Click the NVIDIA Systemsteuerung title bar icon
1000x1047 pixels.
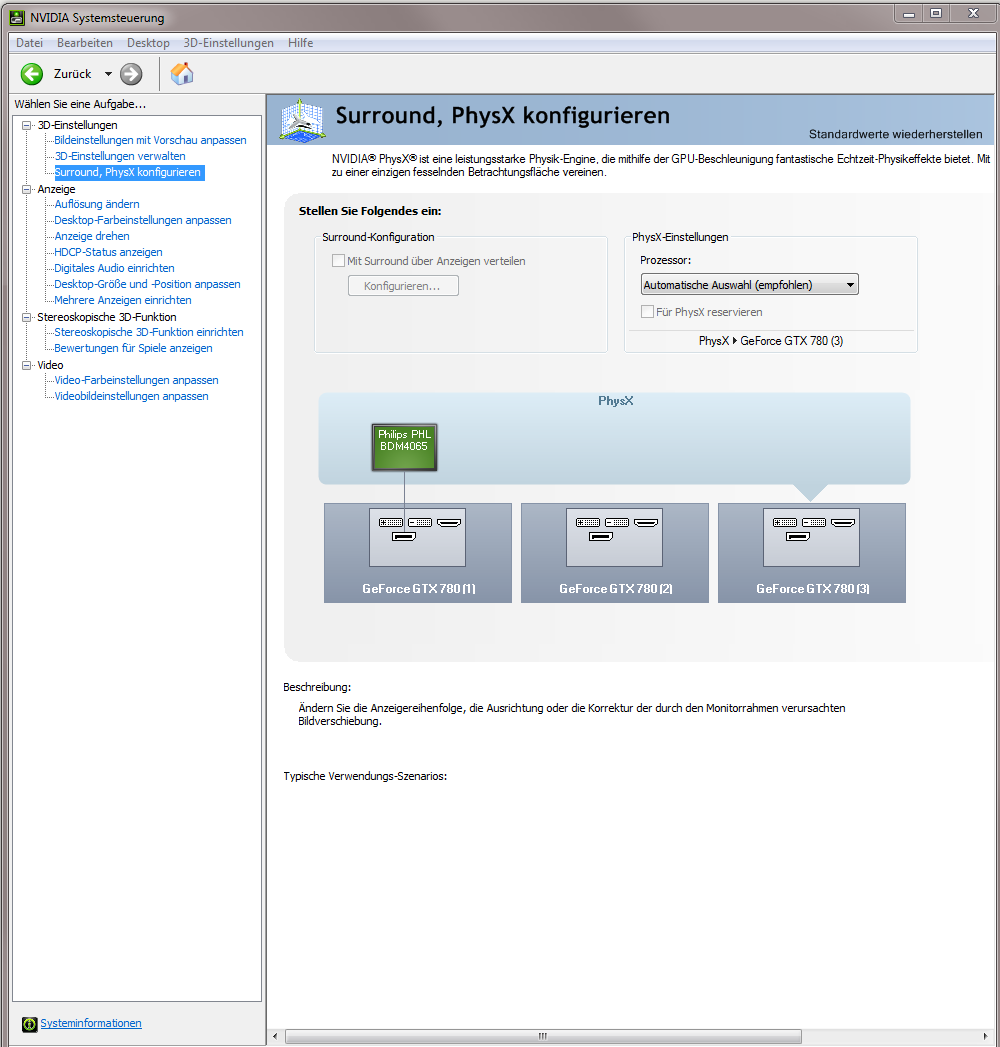pyautogui.click(x=17, y=17)
